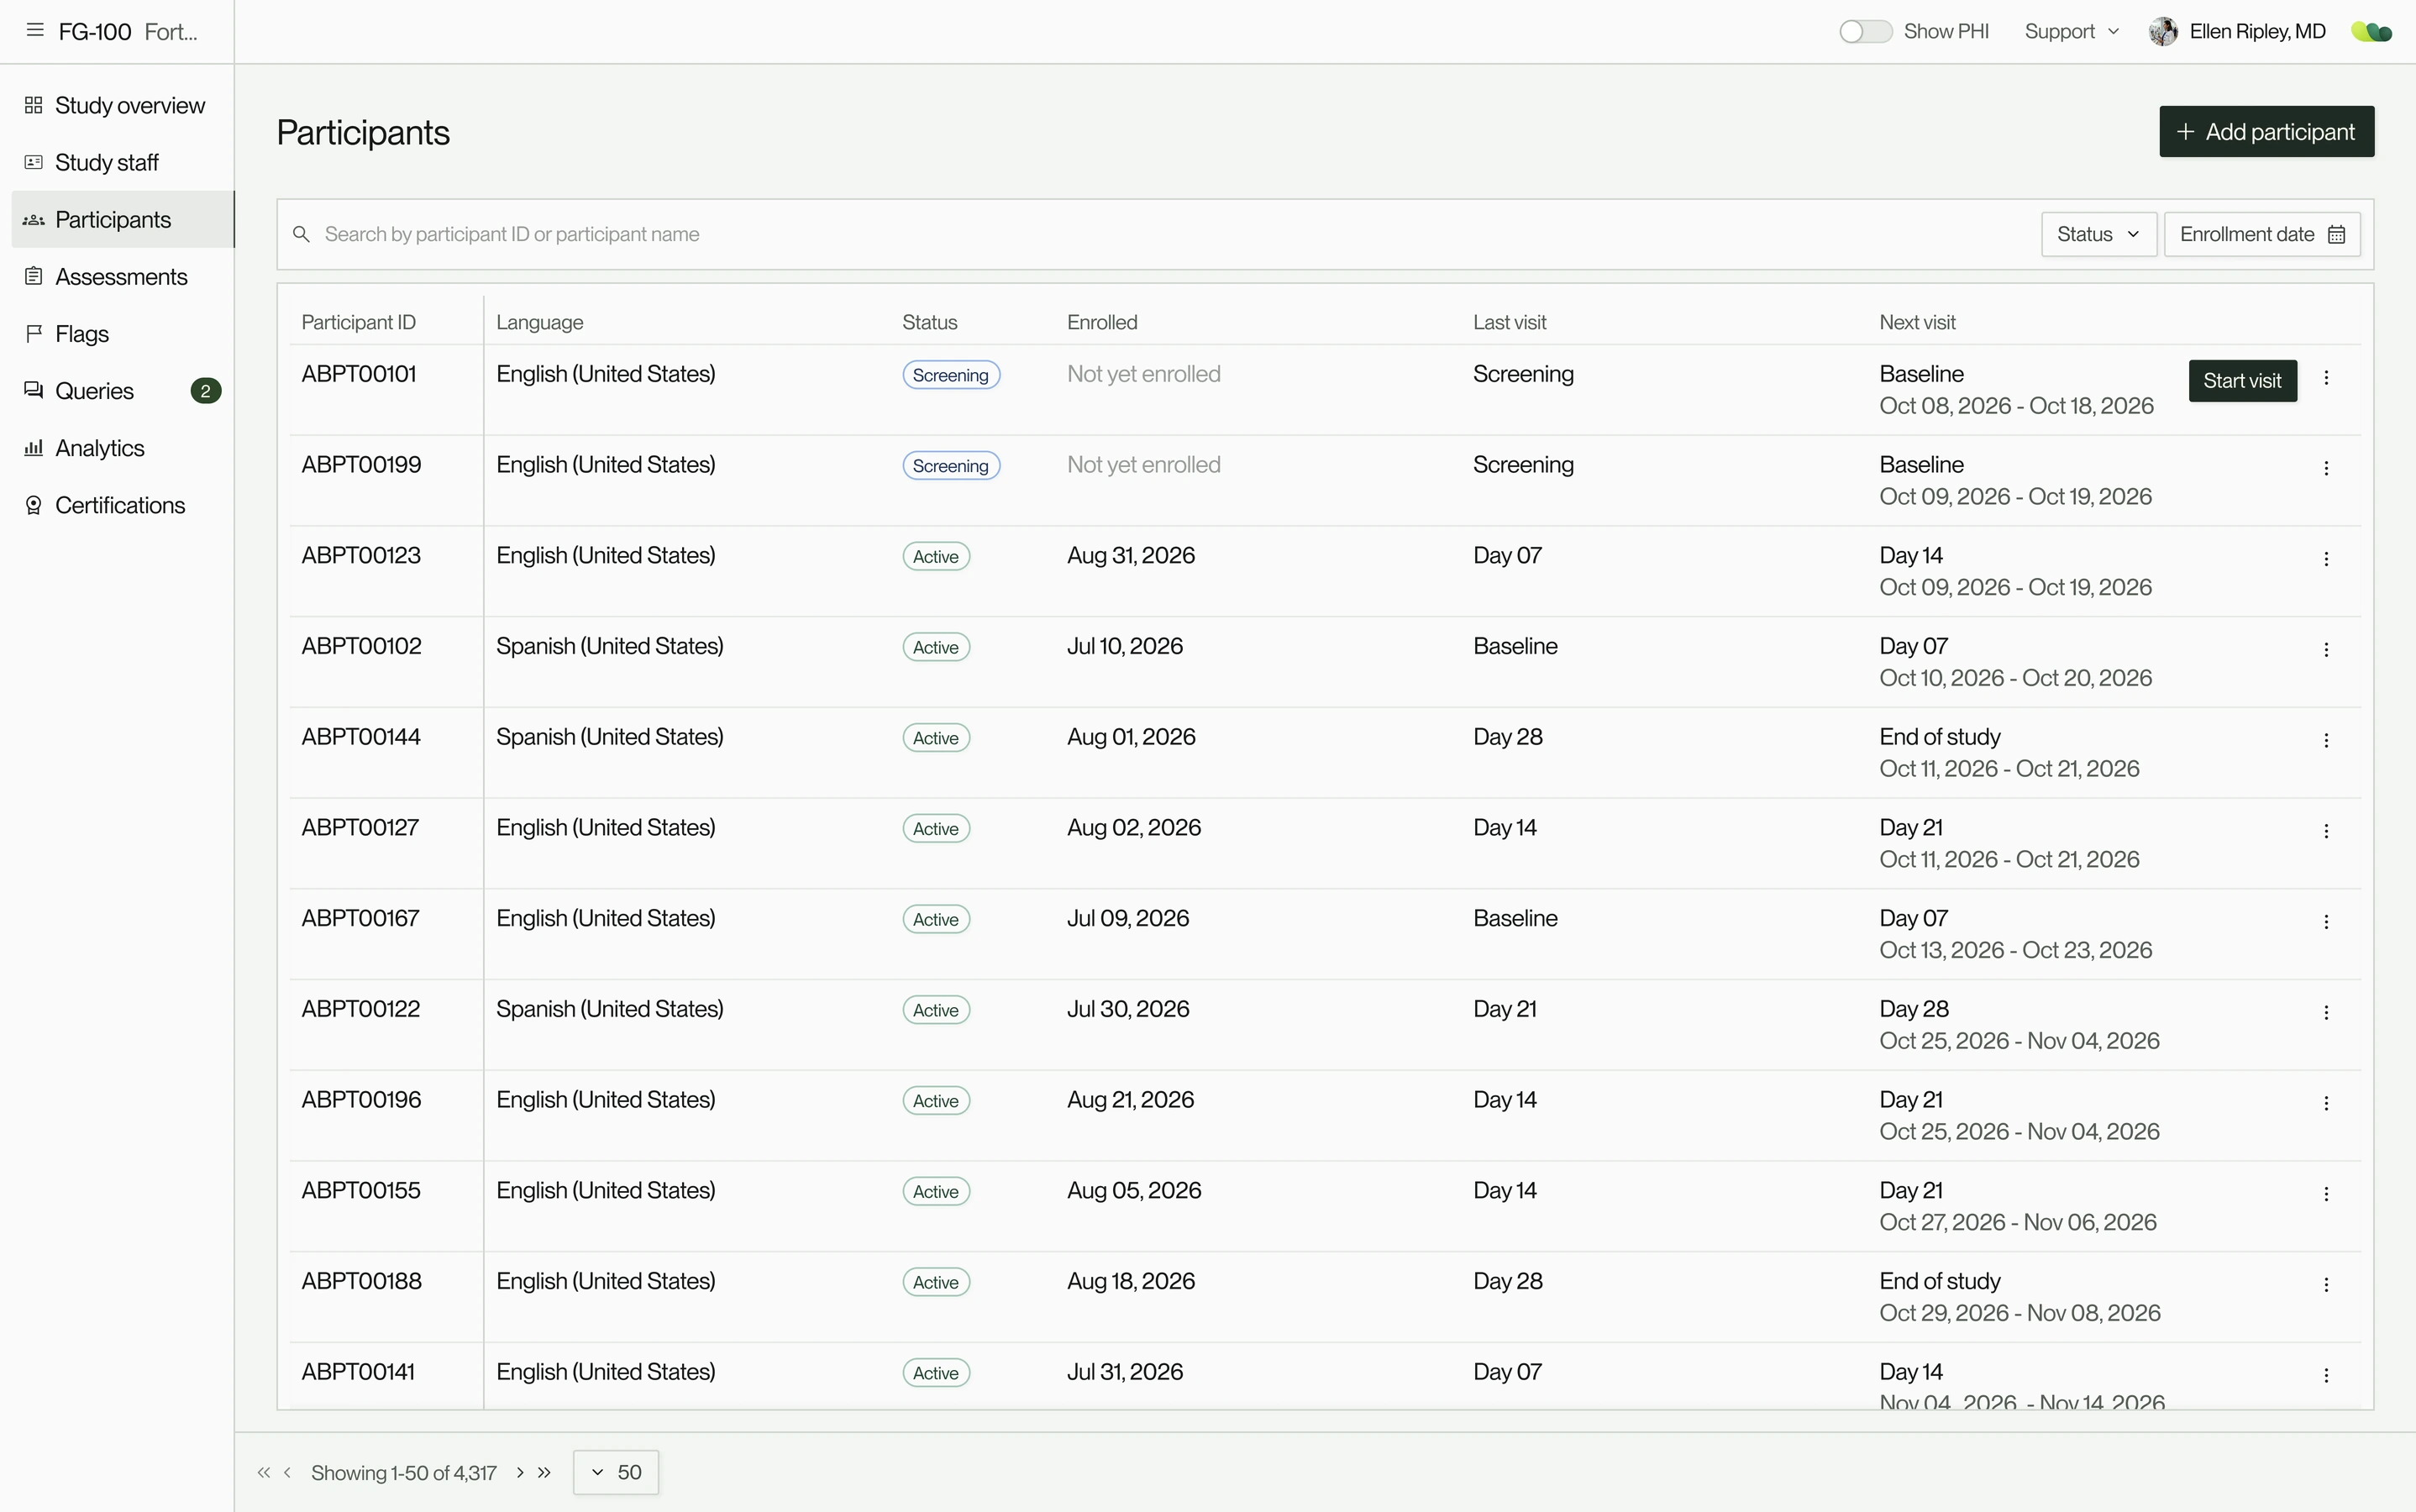
Task: Click Add participant button
Action: pos(2266,132)
